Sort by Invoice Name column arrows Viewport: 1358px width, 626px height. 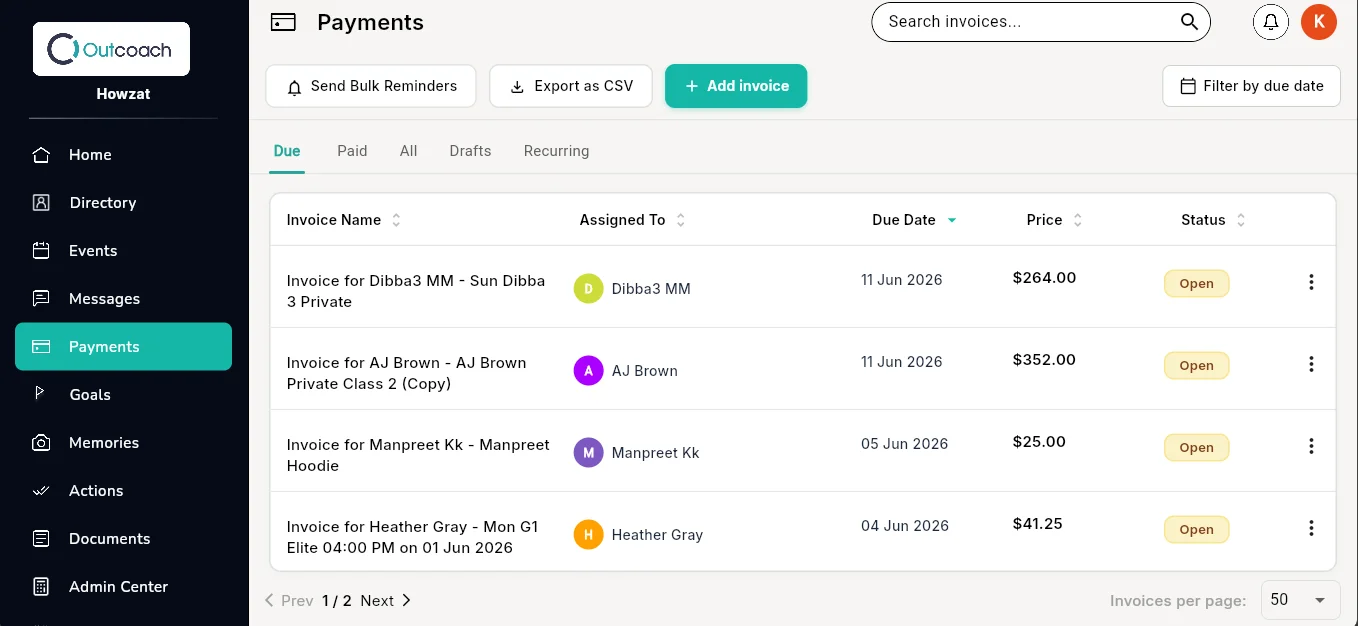point(396,220)
